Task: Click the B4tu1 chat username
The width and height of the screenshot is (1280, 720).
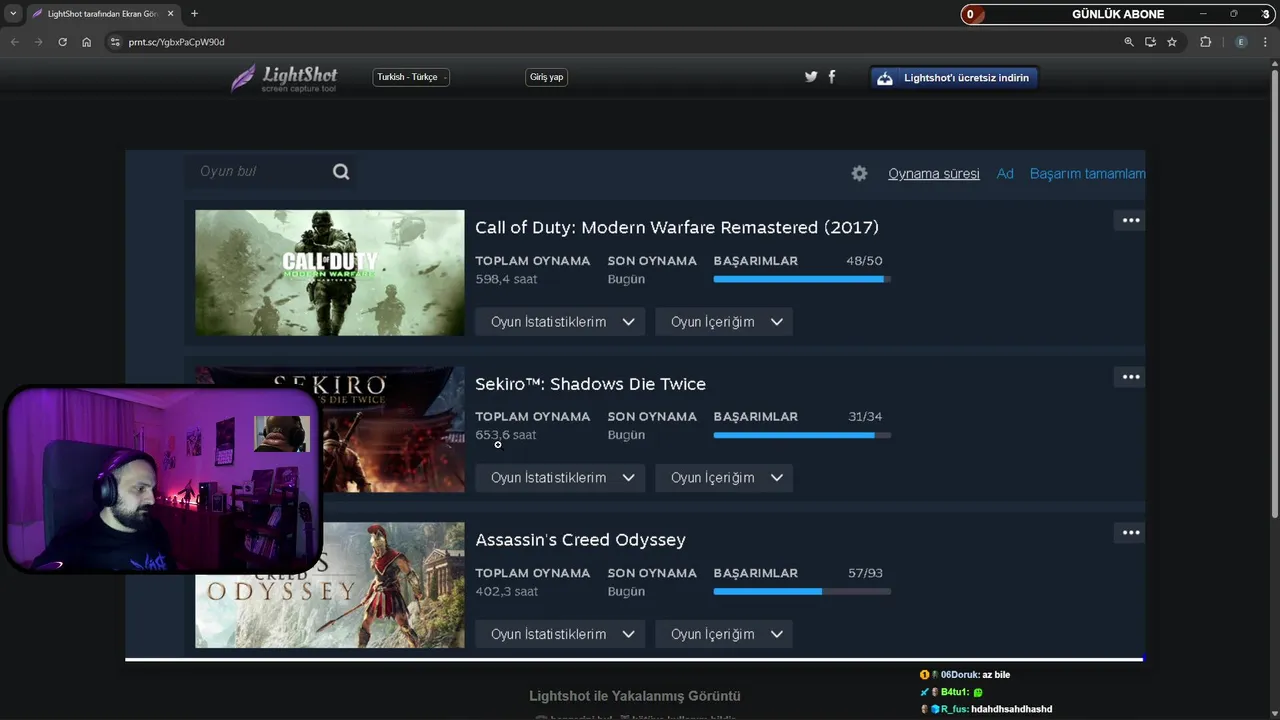Action: [954, 692]
